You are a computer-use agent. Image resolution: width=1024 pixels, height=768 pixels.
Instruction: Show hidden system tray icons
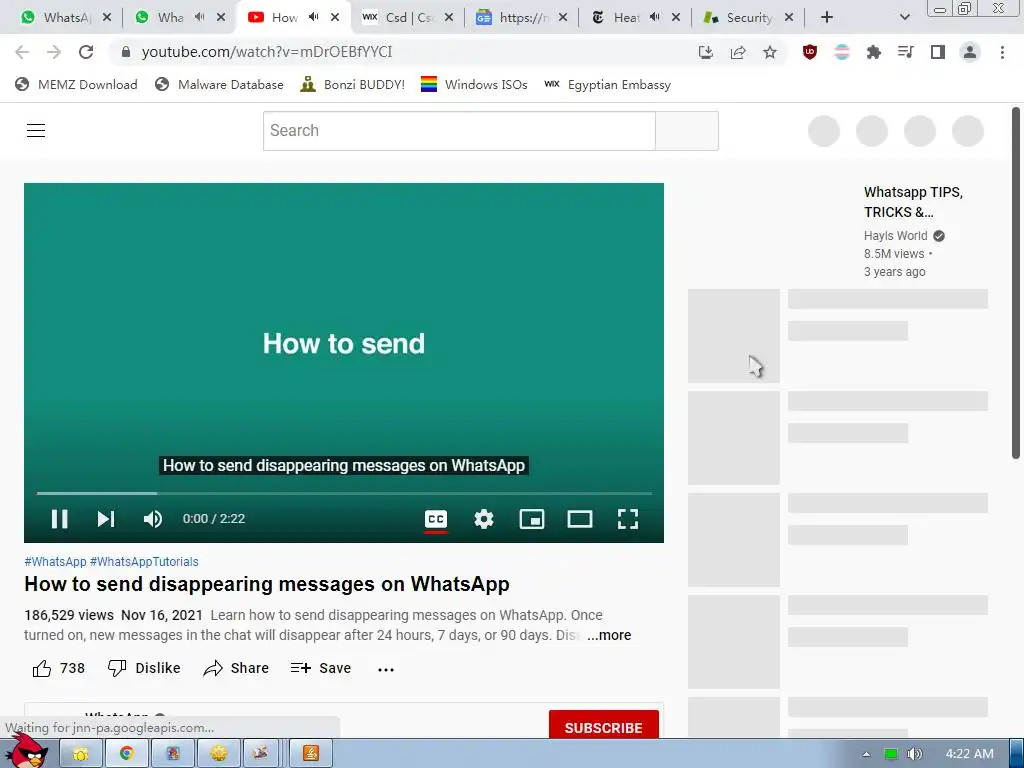coord(866,754)
